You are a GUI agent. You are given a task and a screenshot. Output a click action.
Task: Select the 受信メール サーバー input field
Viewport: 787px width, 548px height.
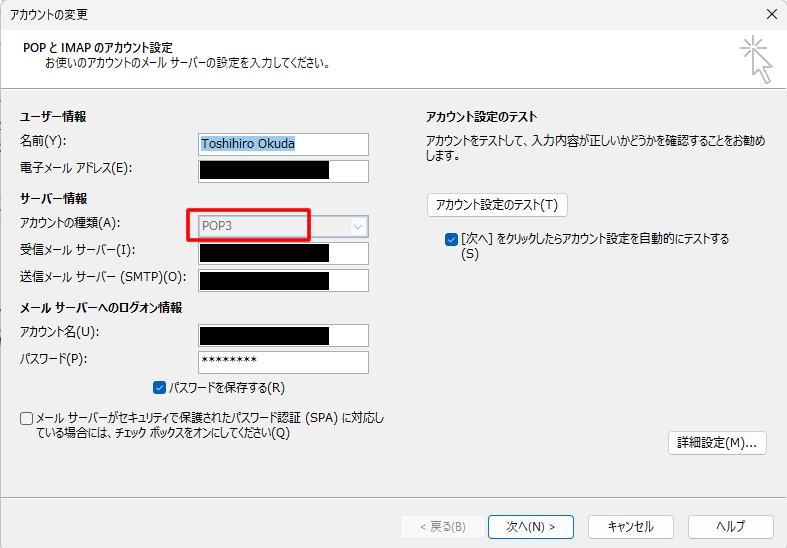click(x=284, y=253)
